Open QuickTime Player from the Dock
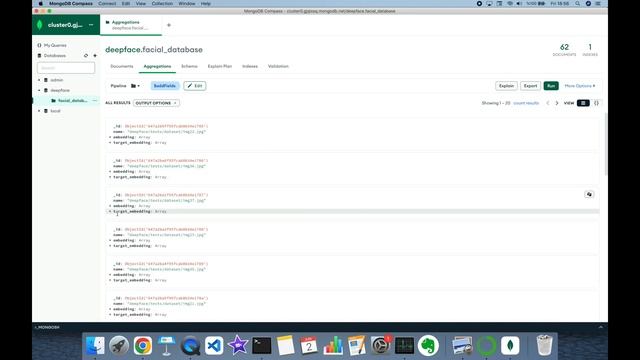 pyautogui.click(x=190, y=346)
